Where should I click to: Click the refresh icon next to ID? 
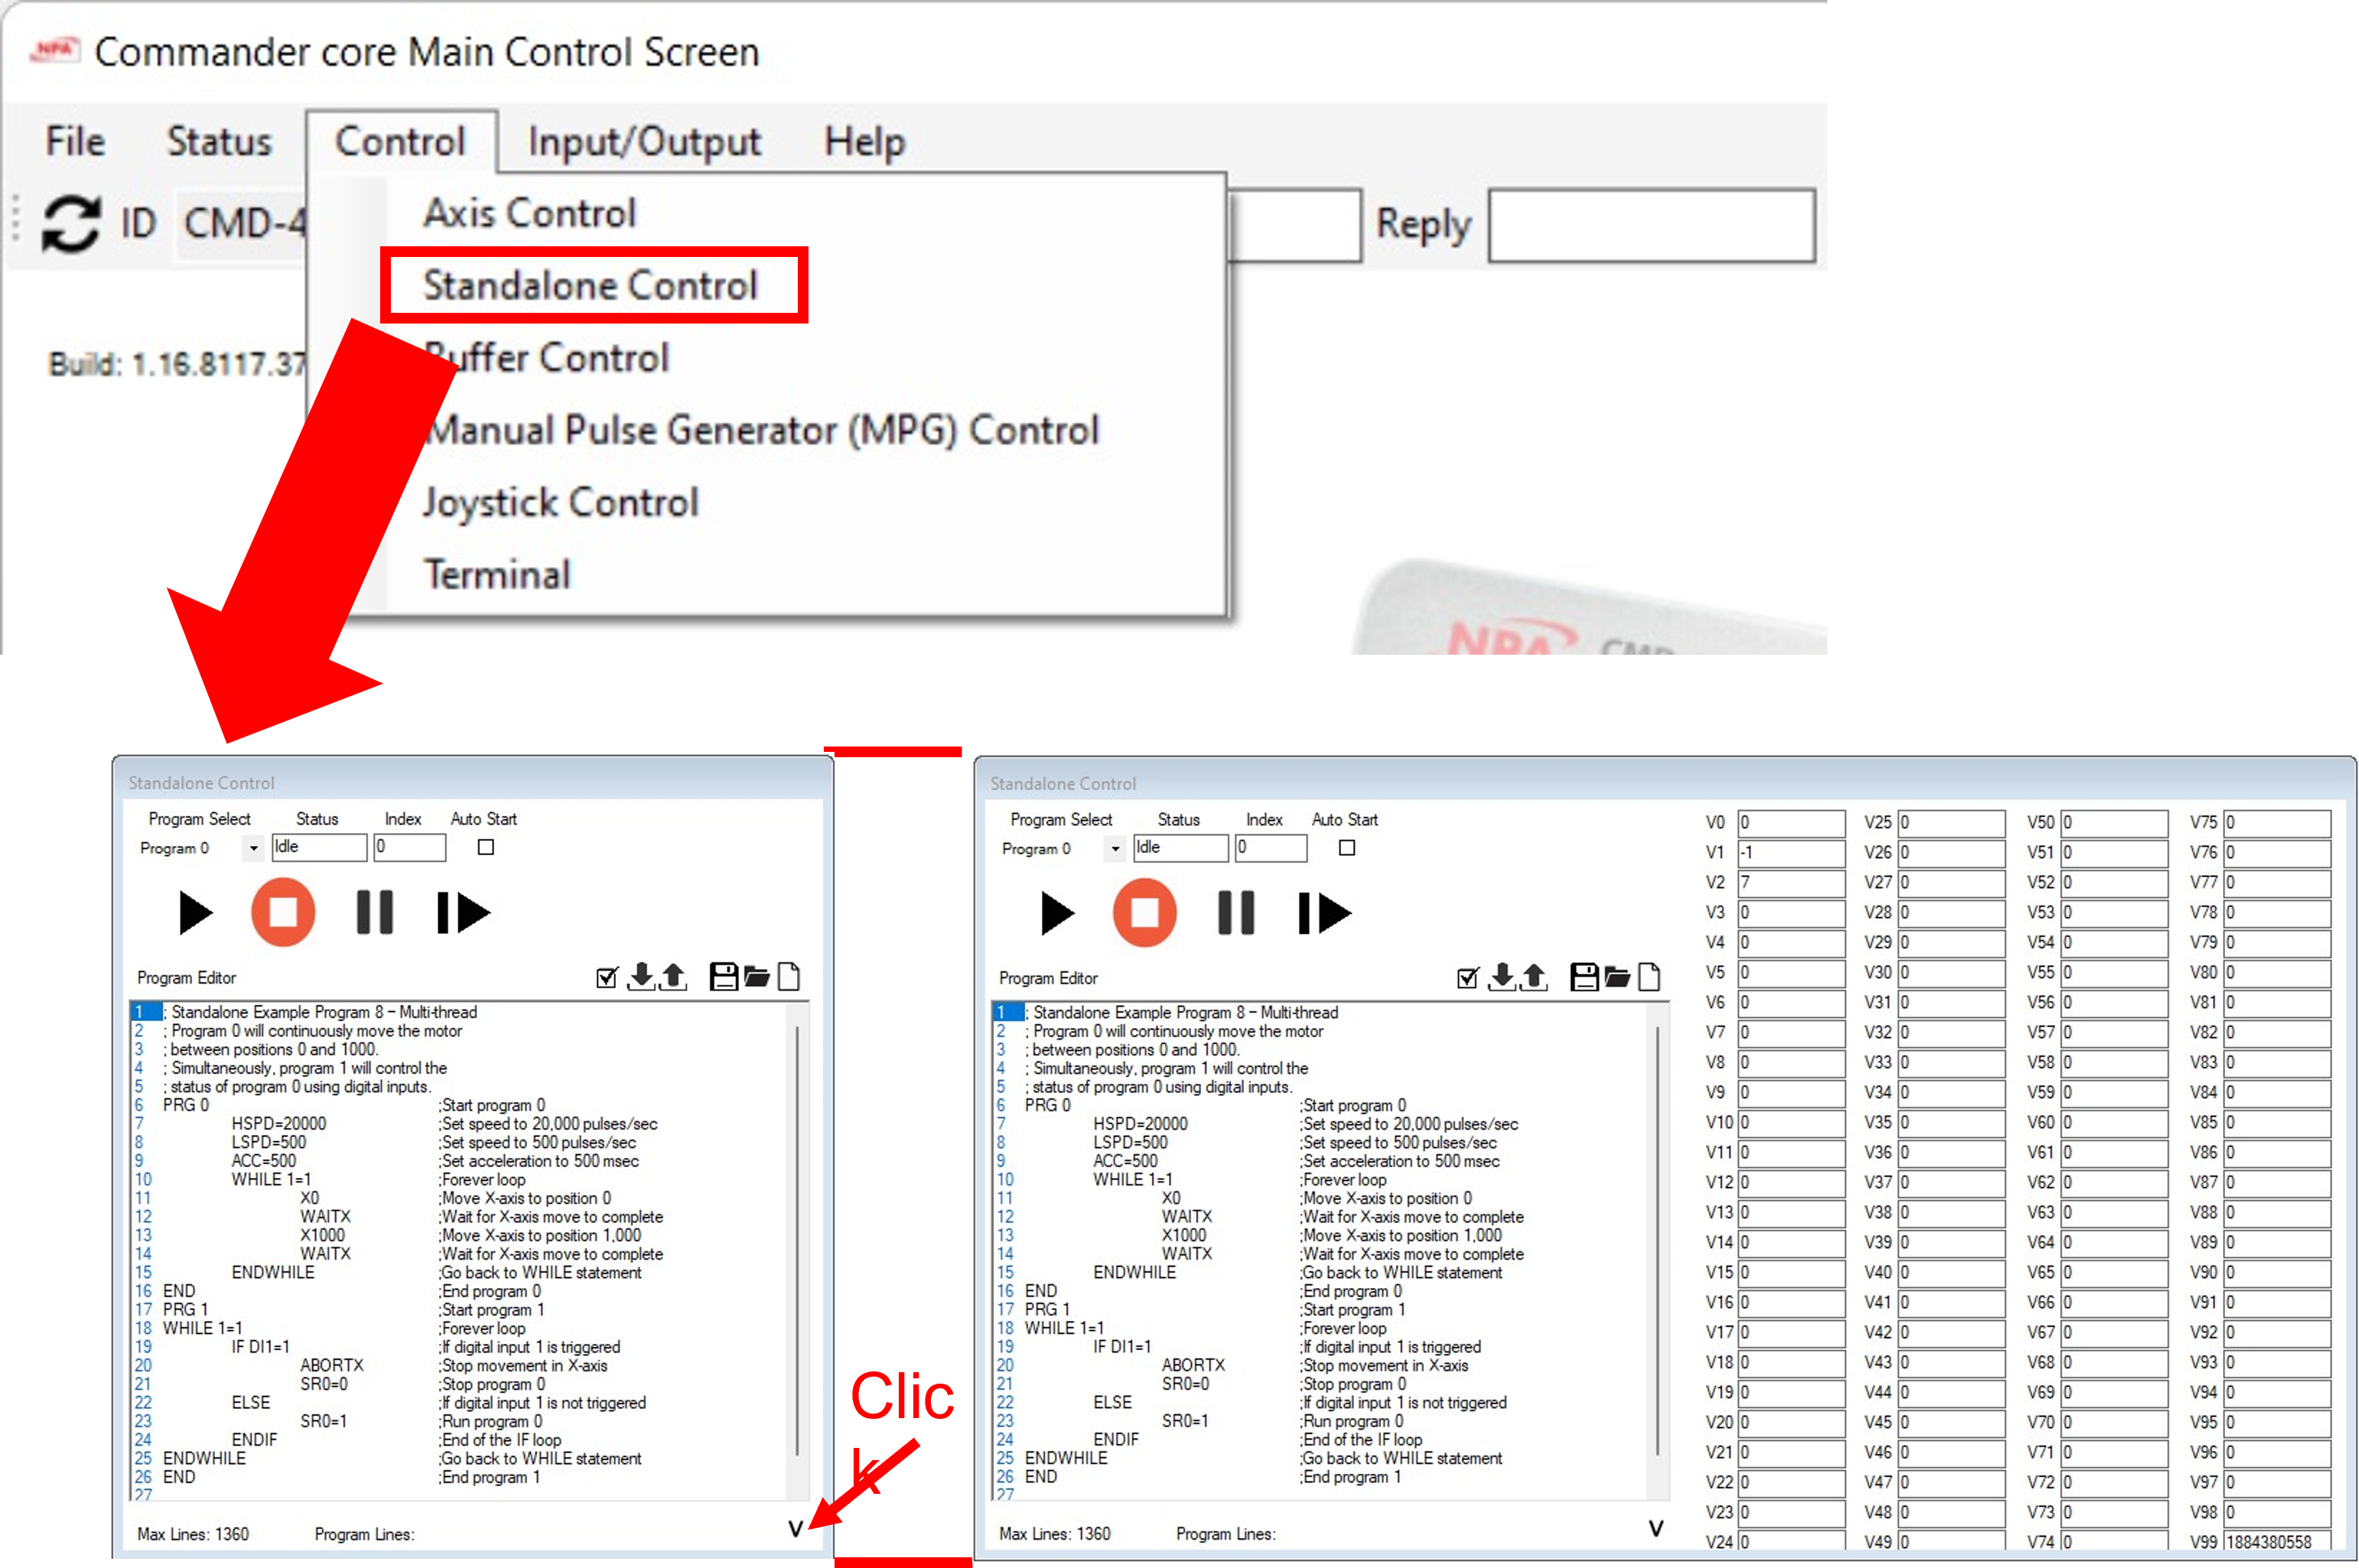click(x=71, y=223)
